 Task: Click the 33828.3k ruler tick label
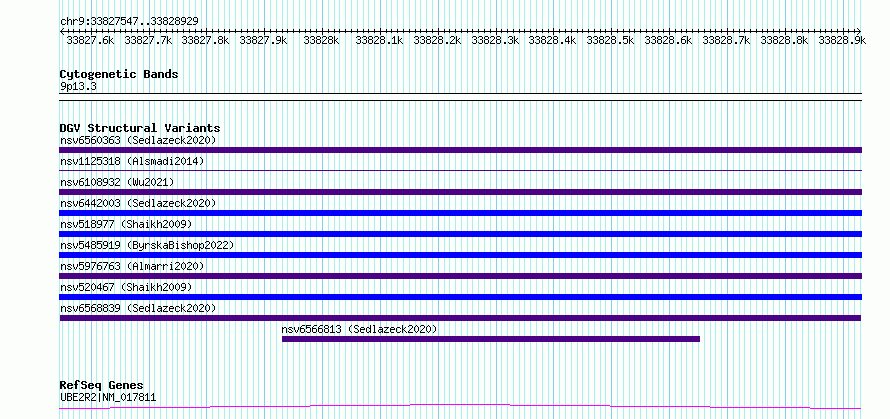496,40
